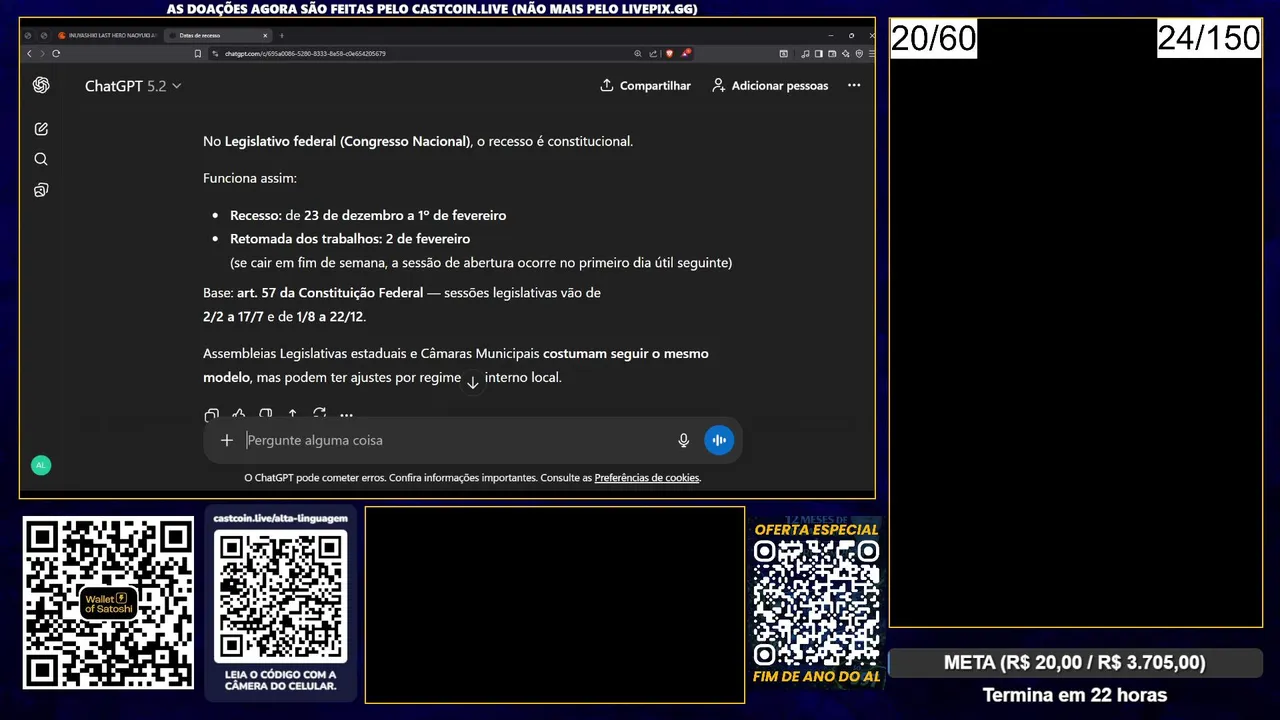Click the text 'Recesso: de 23 de dezembro'
Image resolution: width=1280 pixels, height=720 pixels.
[x=318, y=215]
